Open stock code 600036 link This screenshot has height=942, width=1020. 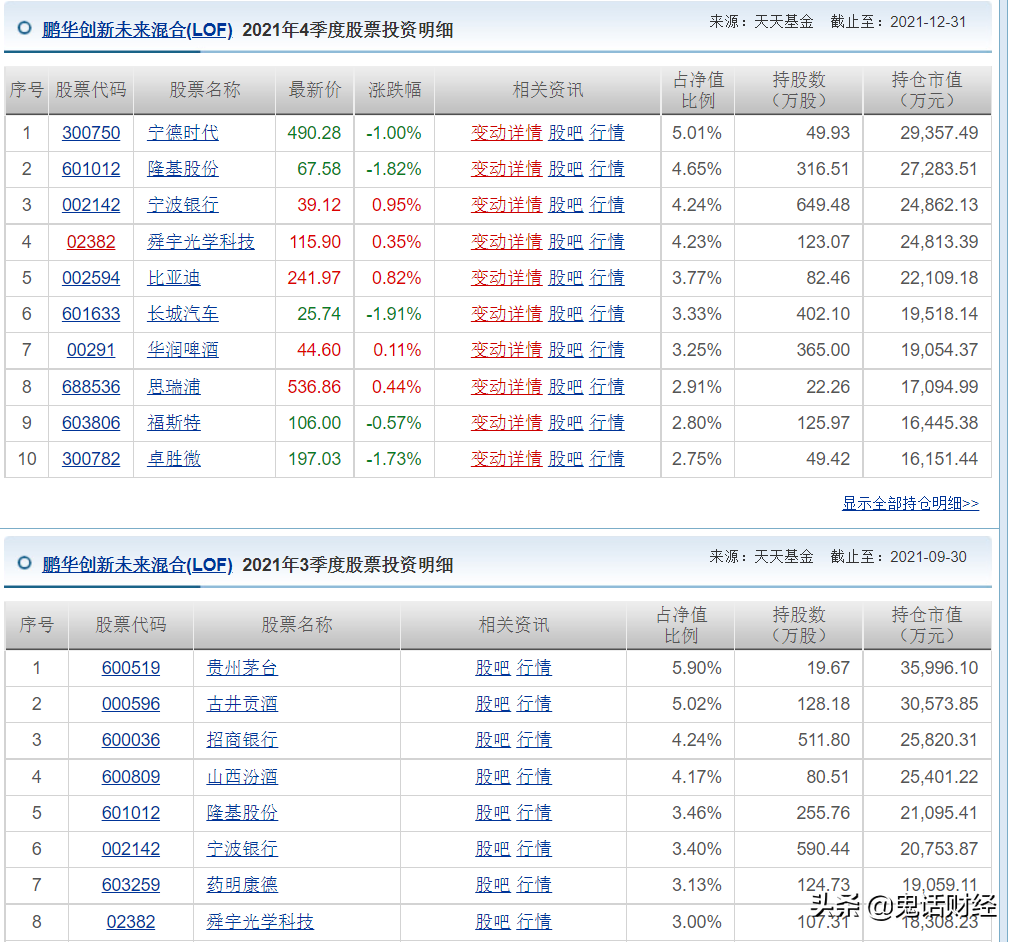tap(131, 740)
